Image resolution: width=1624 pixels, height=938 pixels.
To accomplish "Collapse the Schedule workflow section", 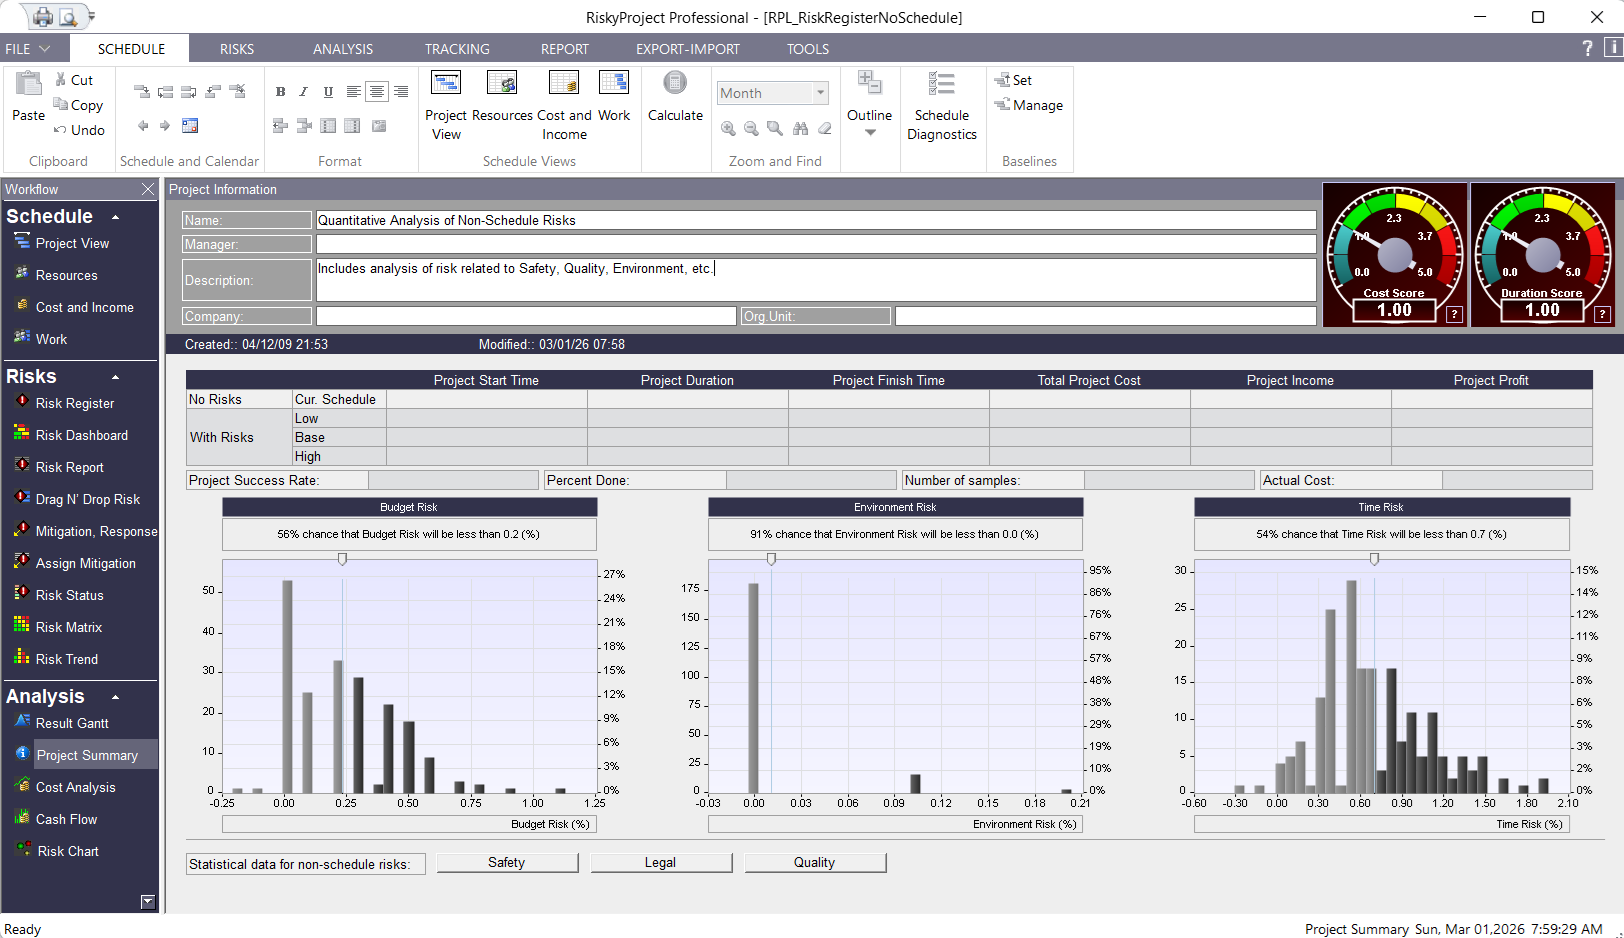I will [114, 216].
